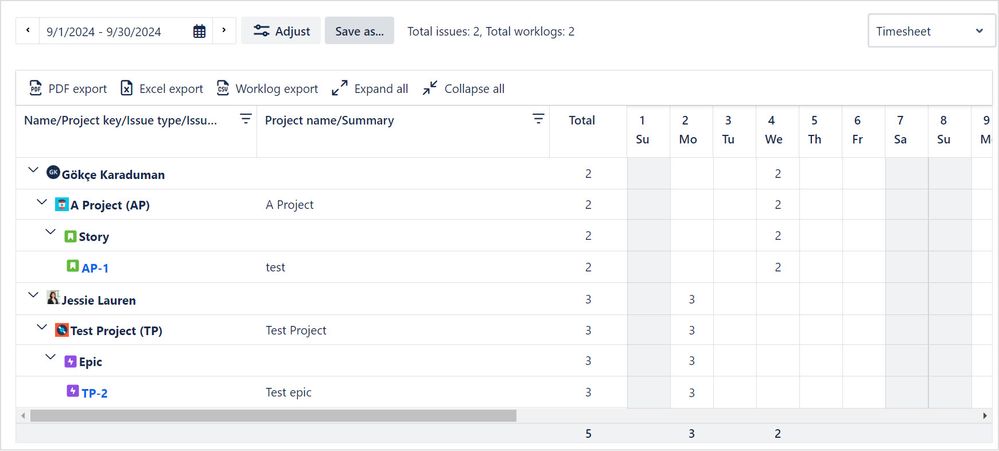Screen dimensions: 999x451
Task: Click the Test Project (TP) project icon
Action: [x=62, y=330]
